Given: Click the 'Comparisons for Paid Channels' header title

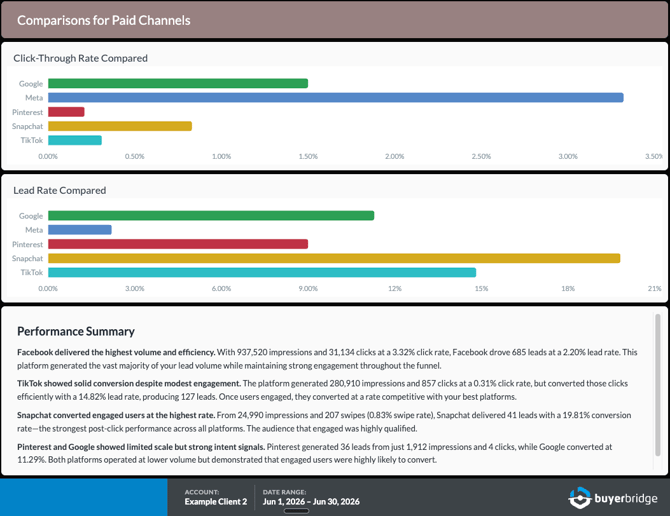Looking at the screenshot, I should 104,20.
